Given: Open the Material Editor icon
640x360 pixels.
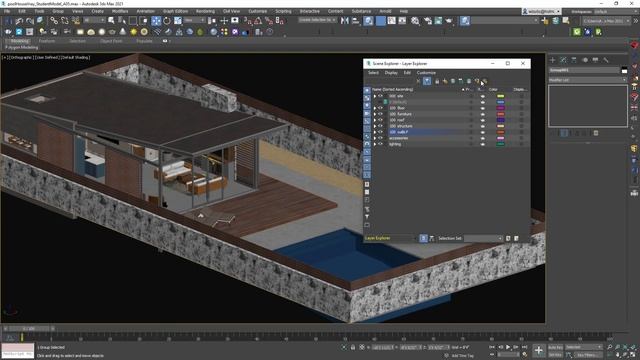Looking at the screenshot, I should 415,20.
